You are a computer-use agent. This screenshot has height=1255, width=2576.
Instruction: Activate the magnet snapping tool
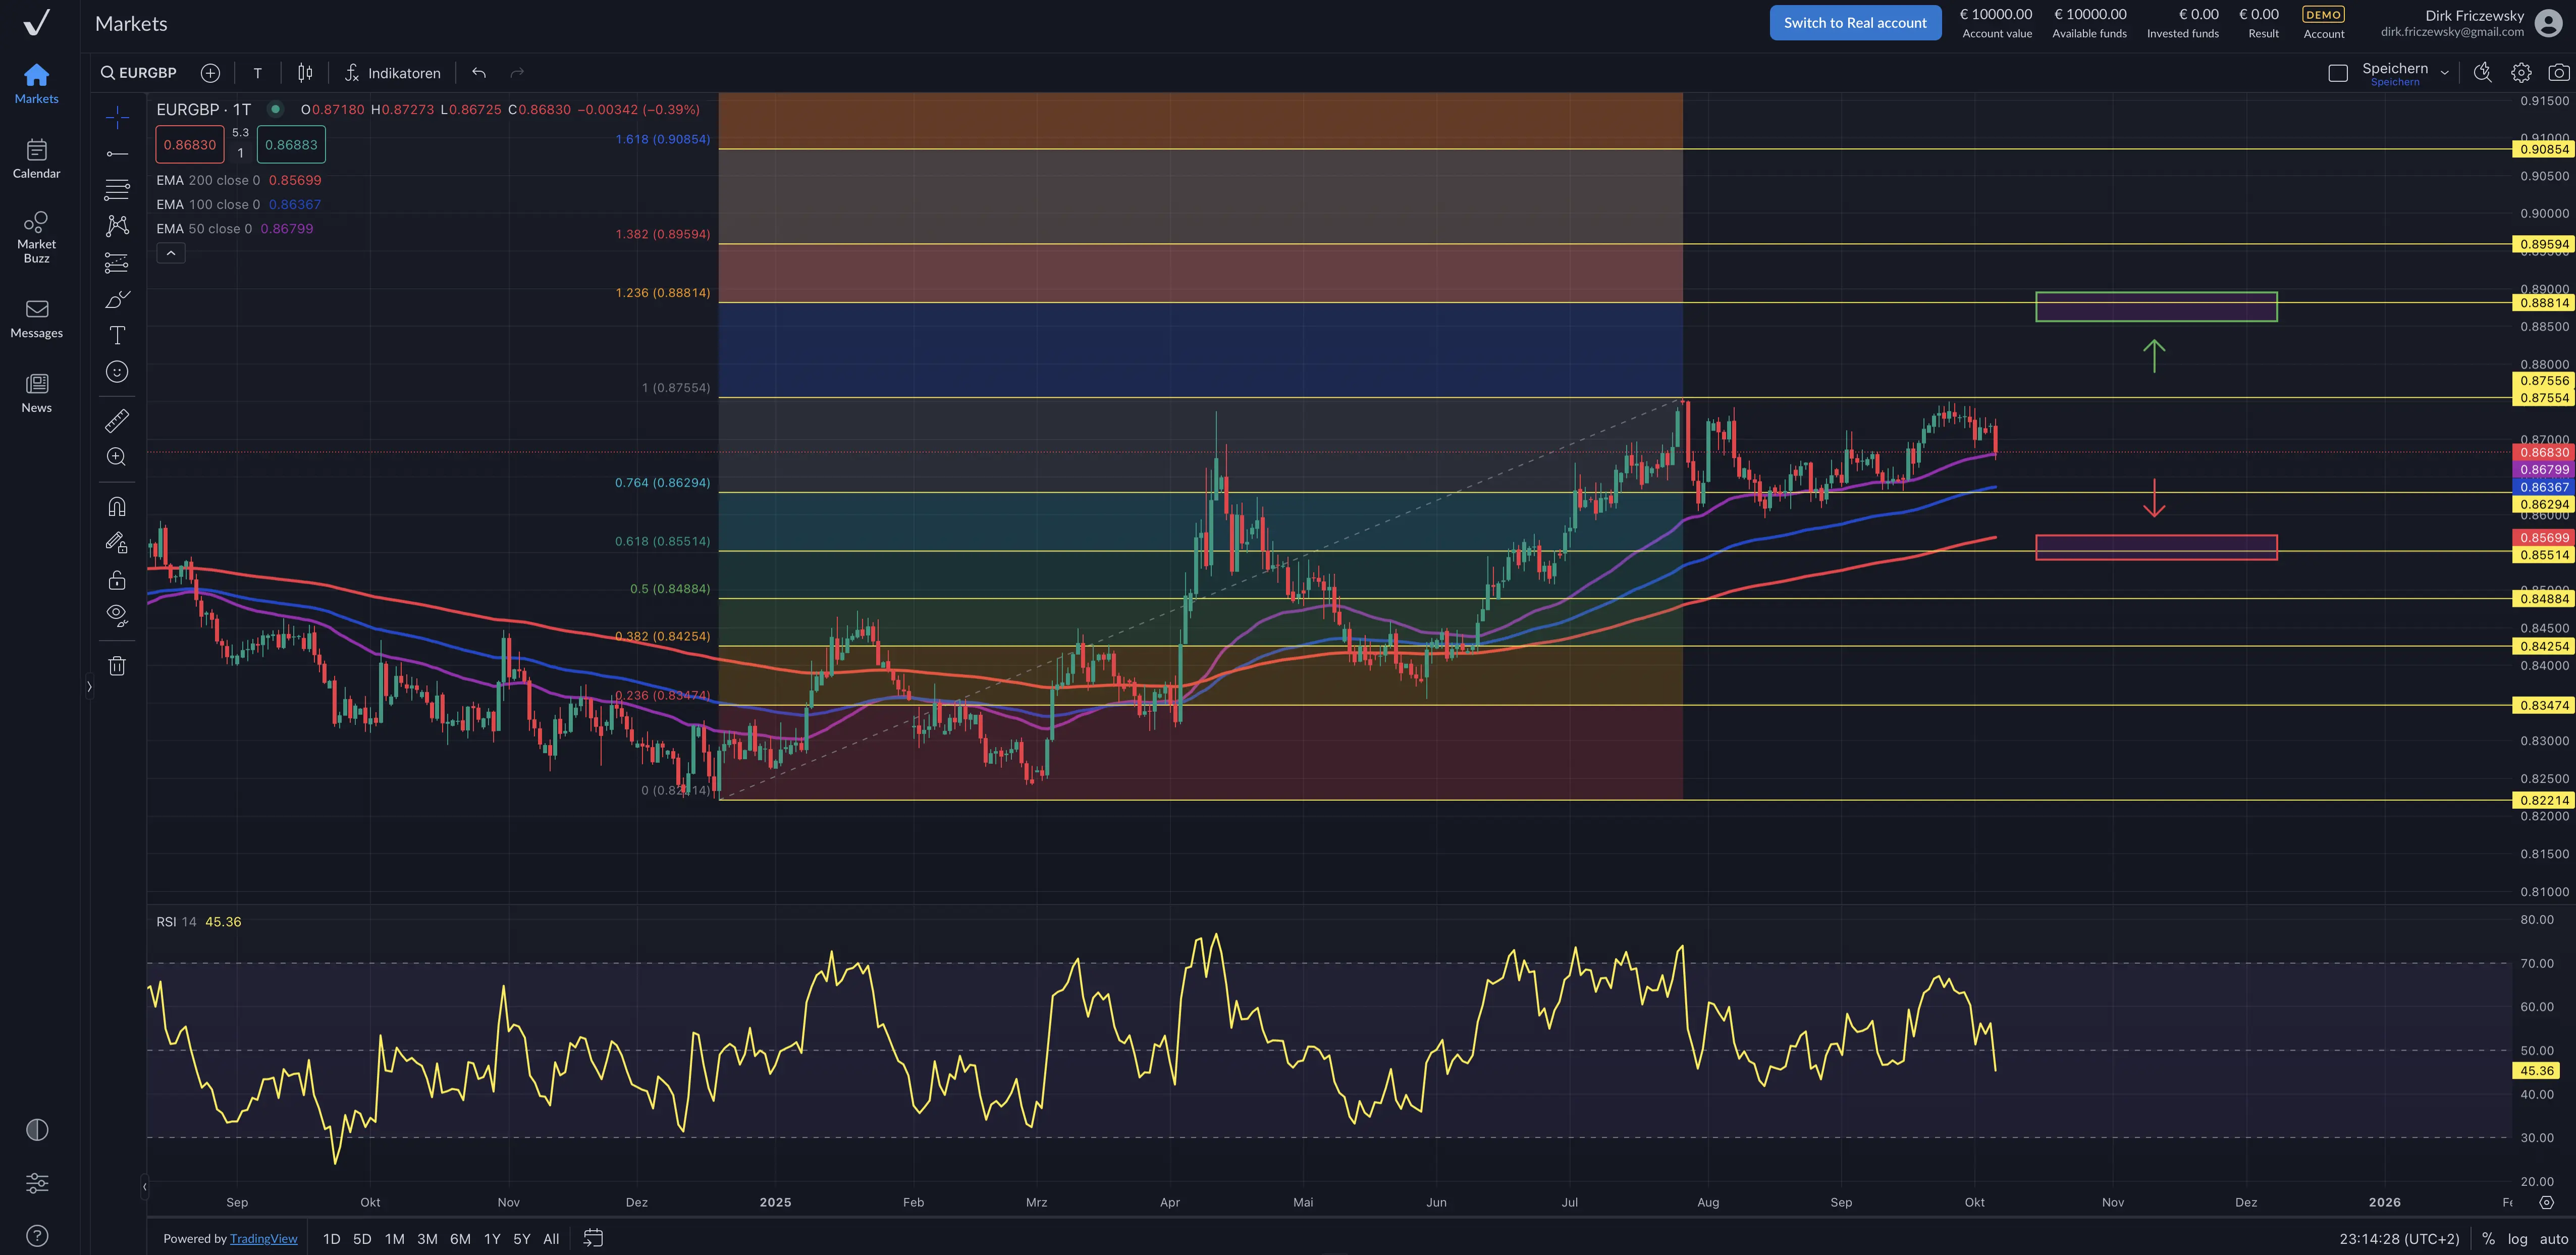(117, 506)
